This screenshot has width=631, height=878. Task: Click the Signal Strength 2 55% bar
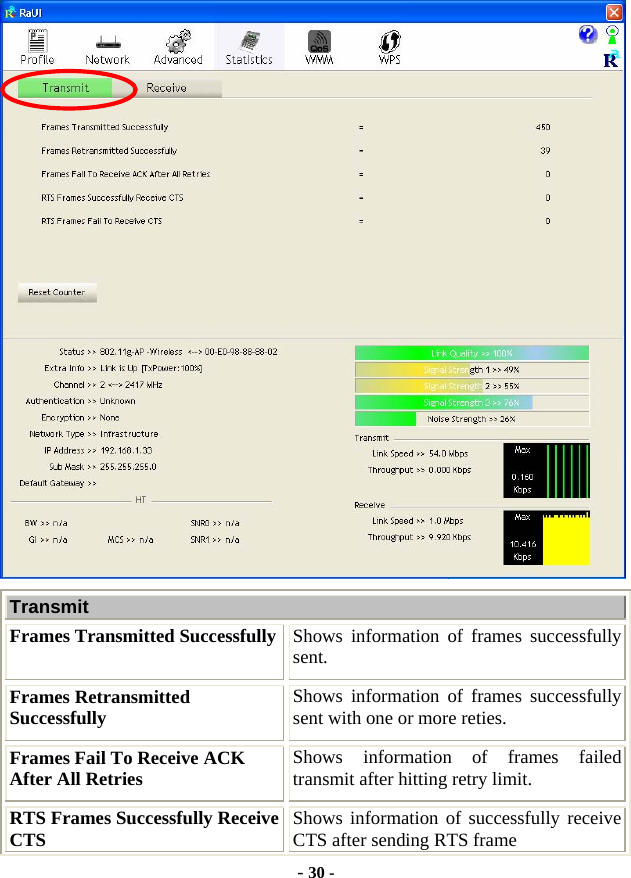click(x=471, y=386)
